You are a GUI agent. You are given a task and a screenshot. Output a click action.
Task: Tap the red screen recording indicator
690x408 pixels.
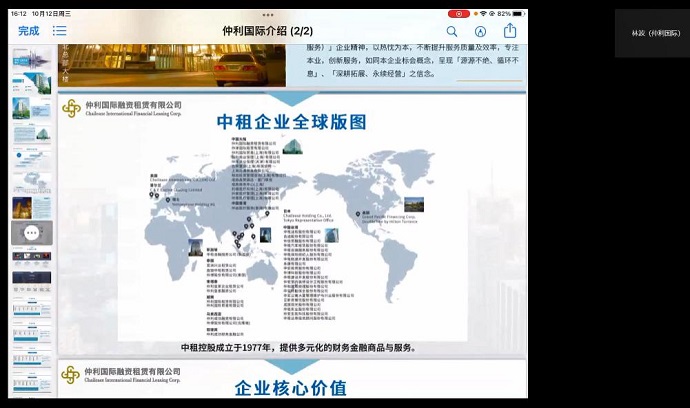(458, 14)
